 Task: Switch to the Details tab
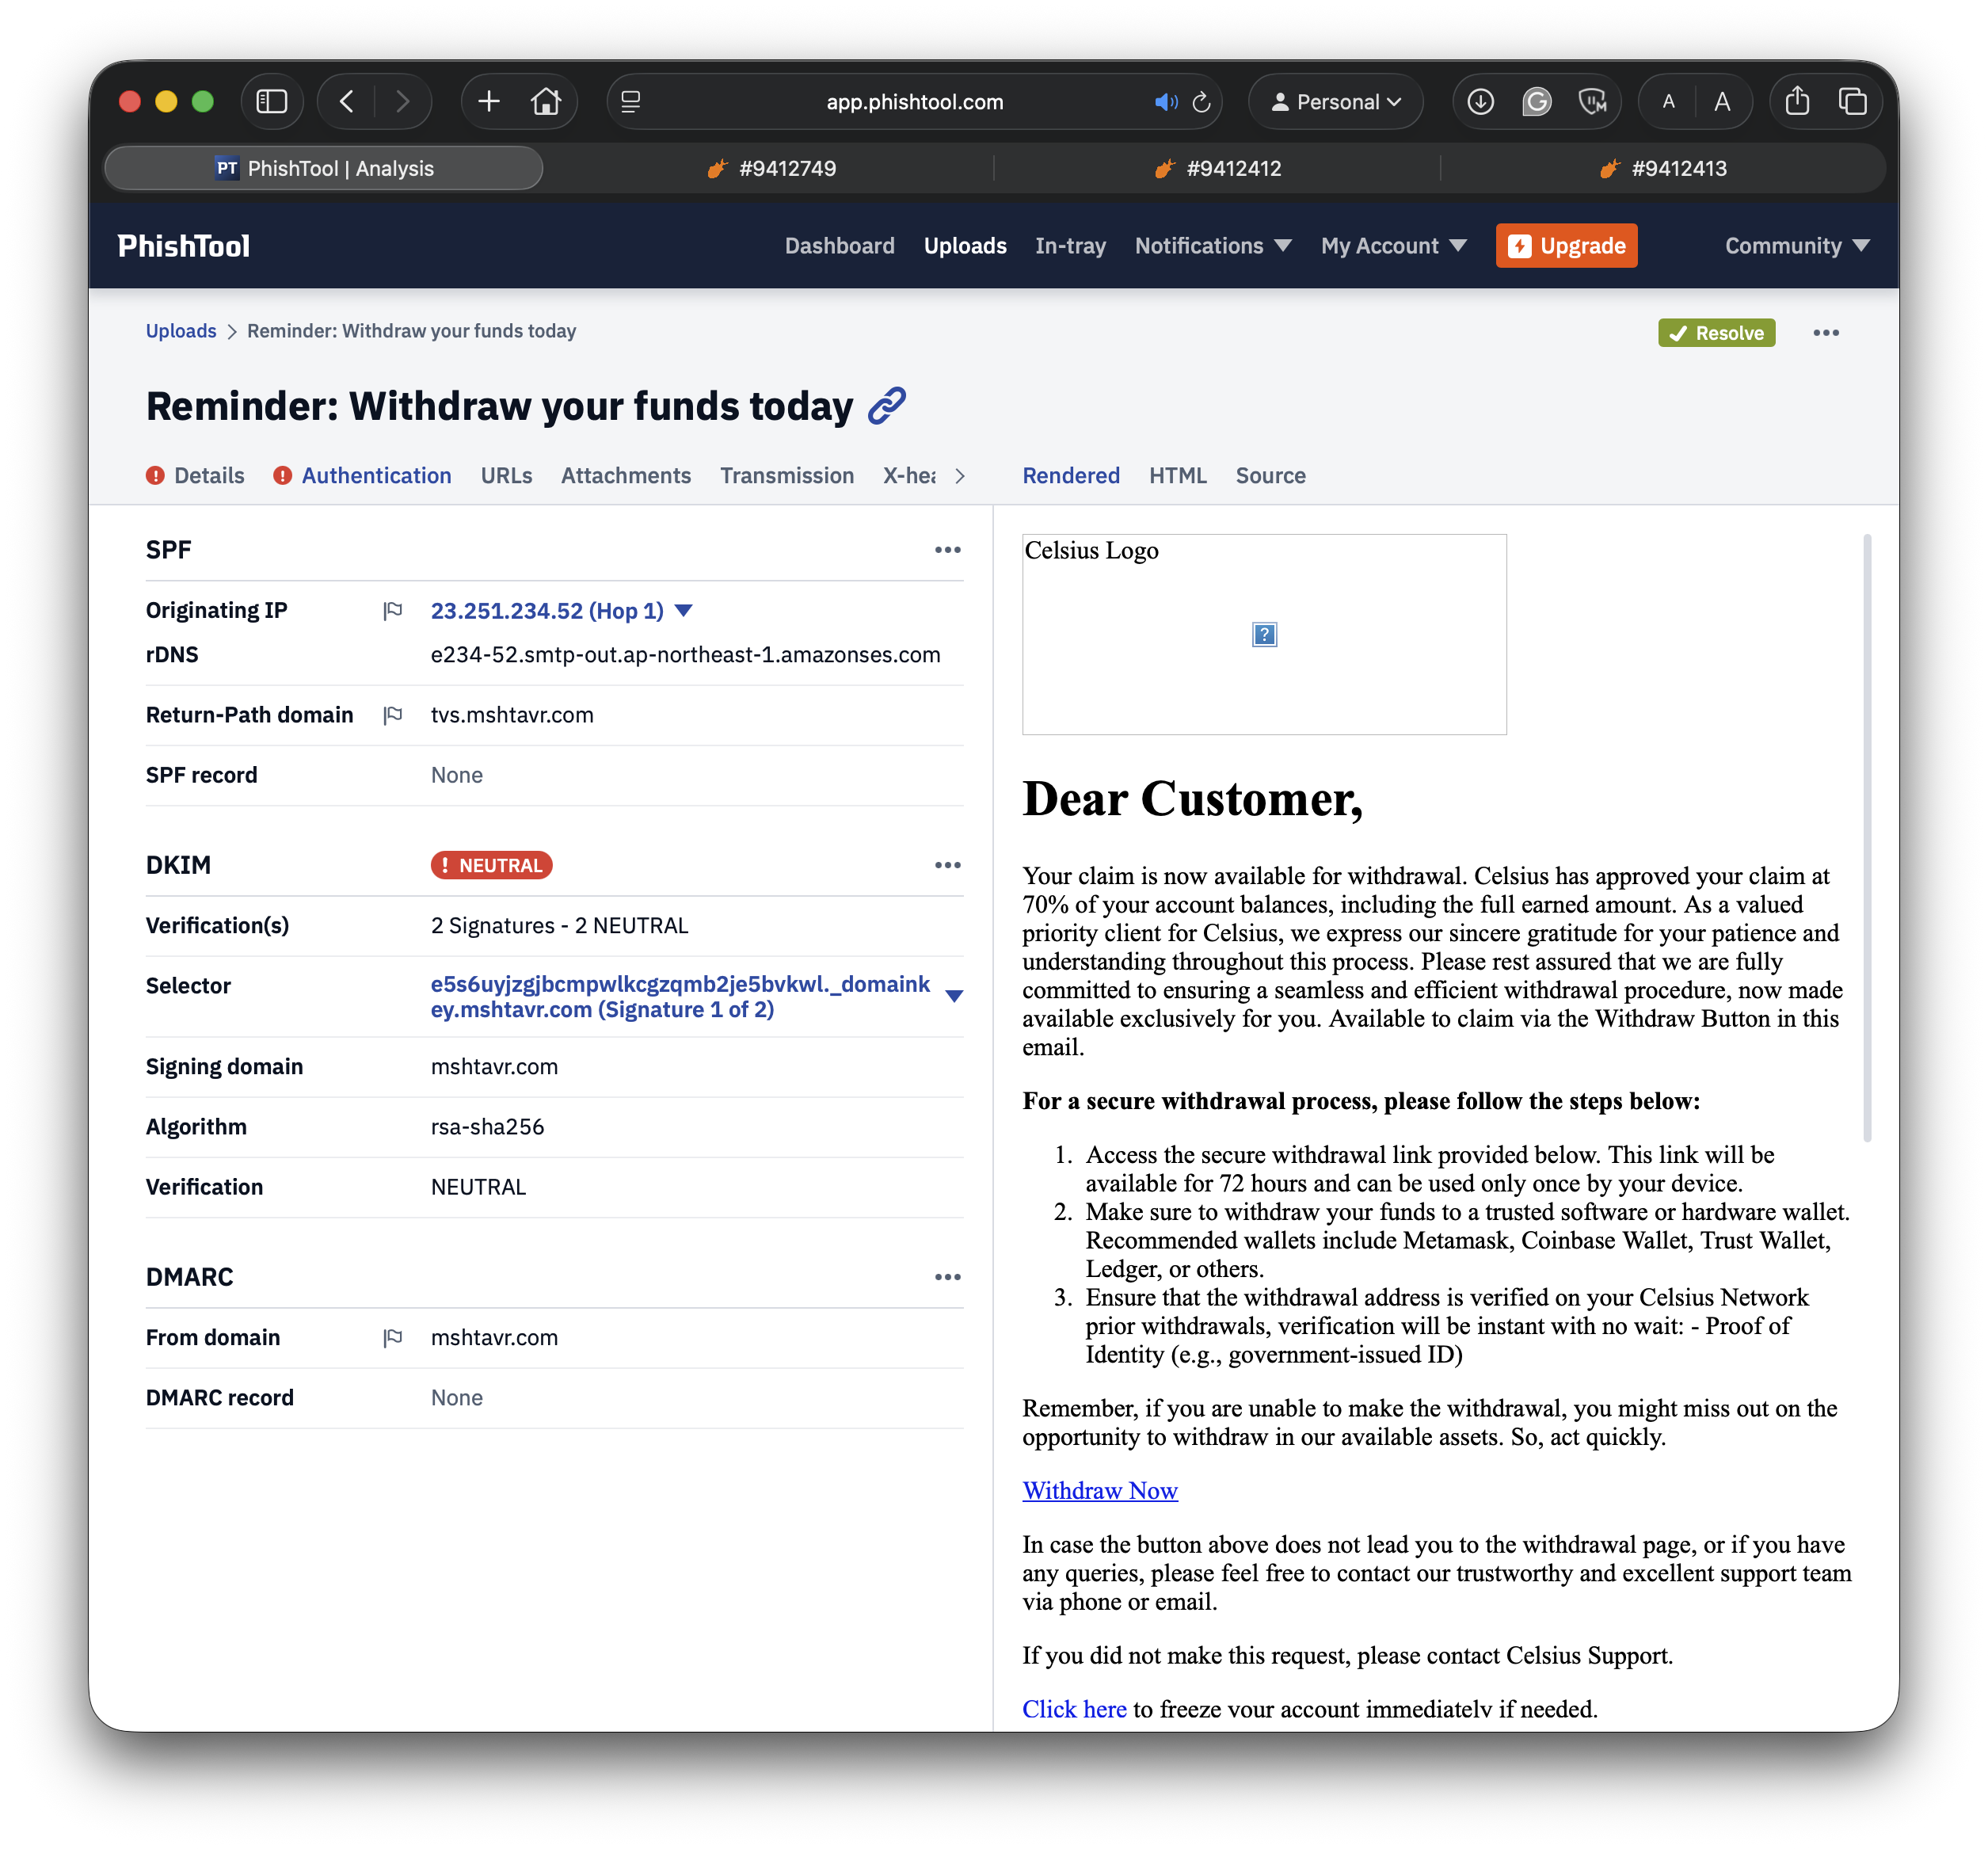[x=195, y=476]
